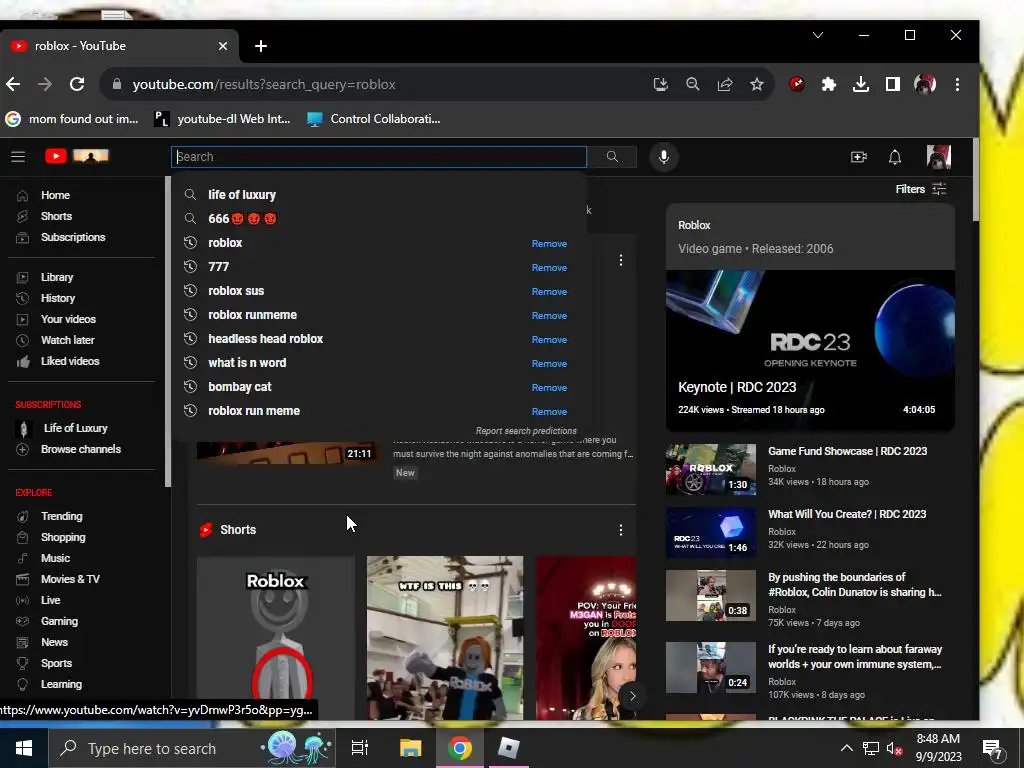
Task: Show hidden system tray icons
Action: [x=846, y=748]
